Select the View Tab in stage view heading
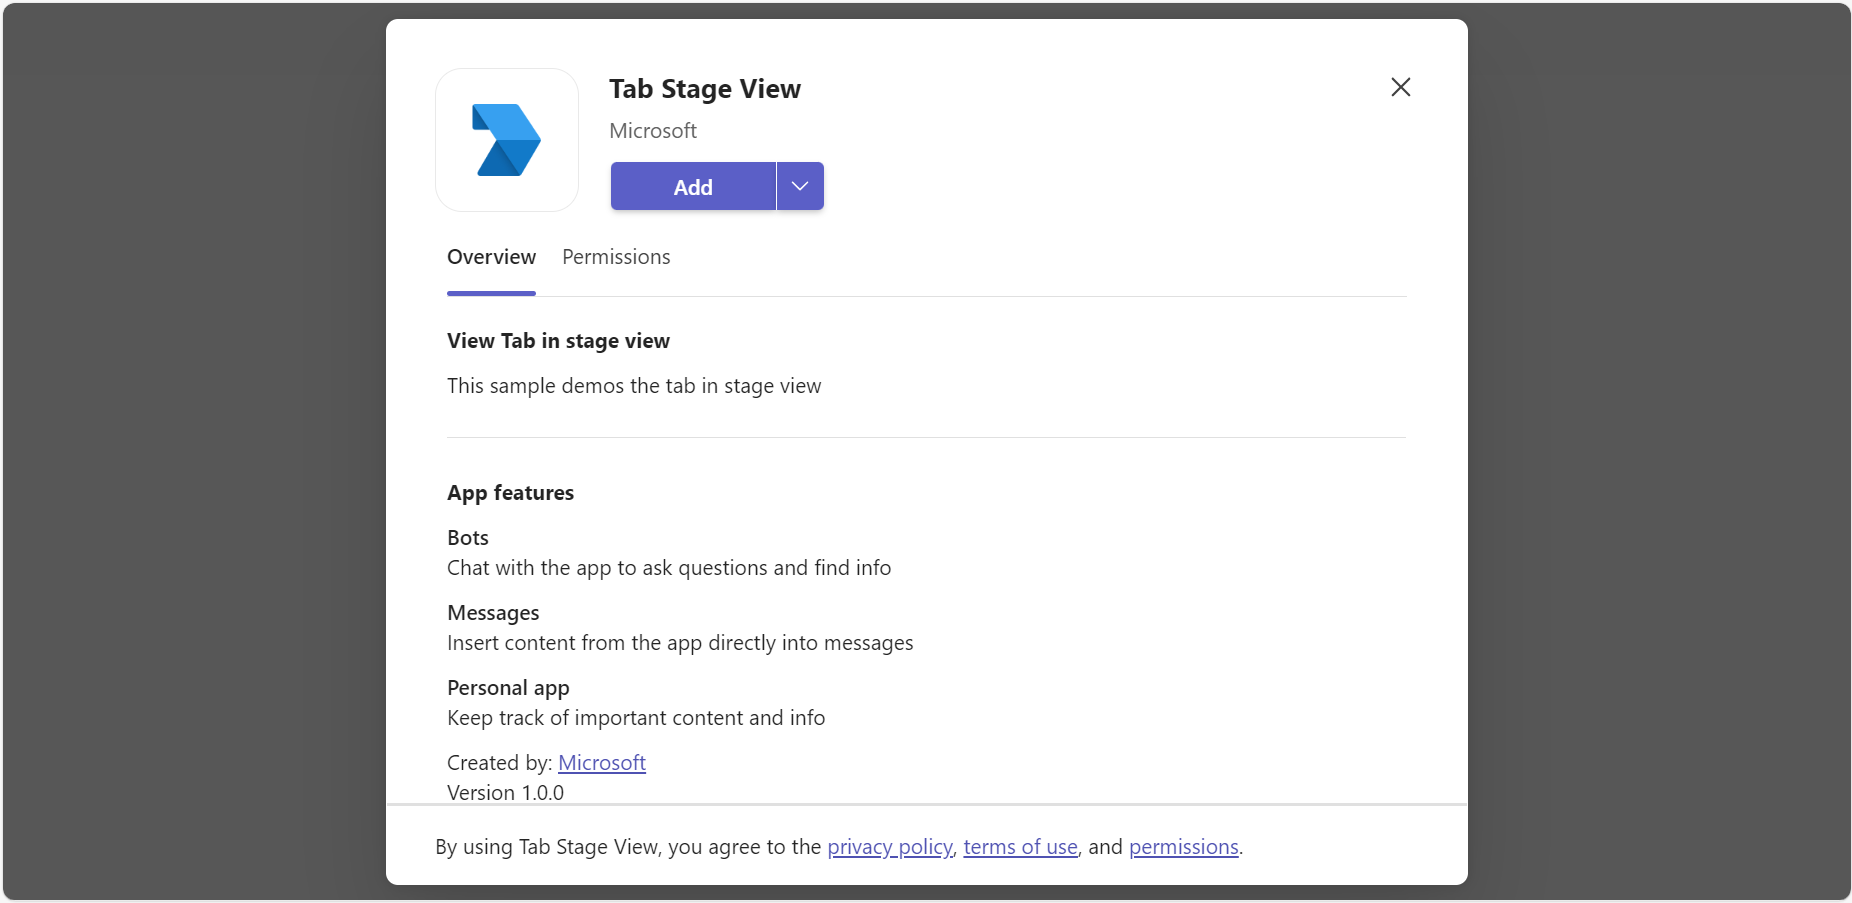 tap(558, 341)
